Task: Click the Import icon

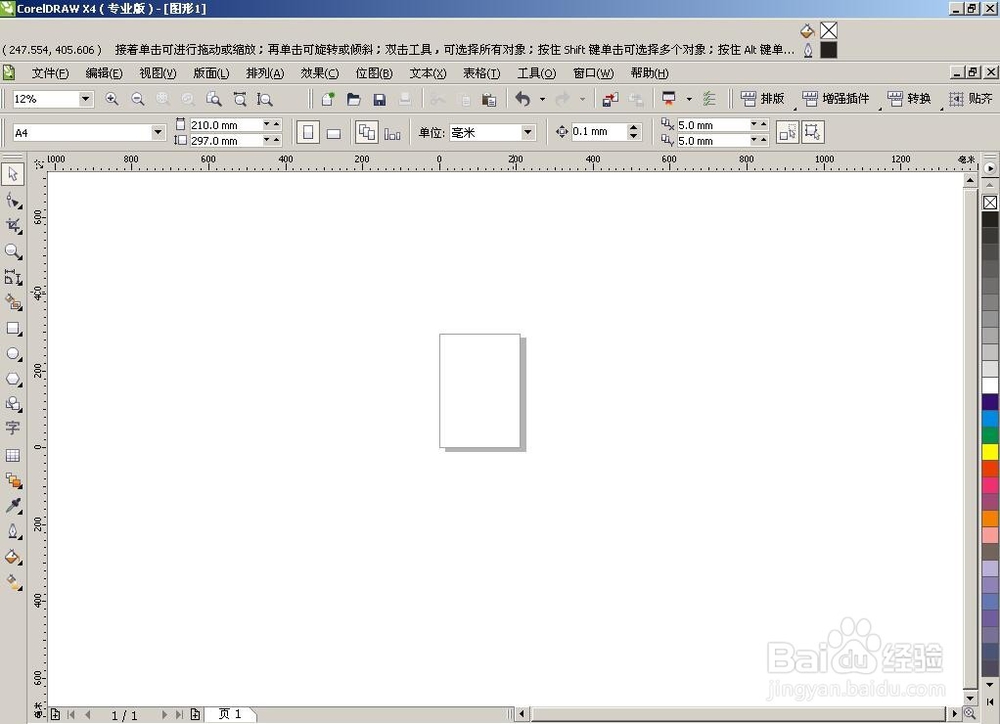Action: 610,99
